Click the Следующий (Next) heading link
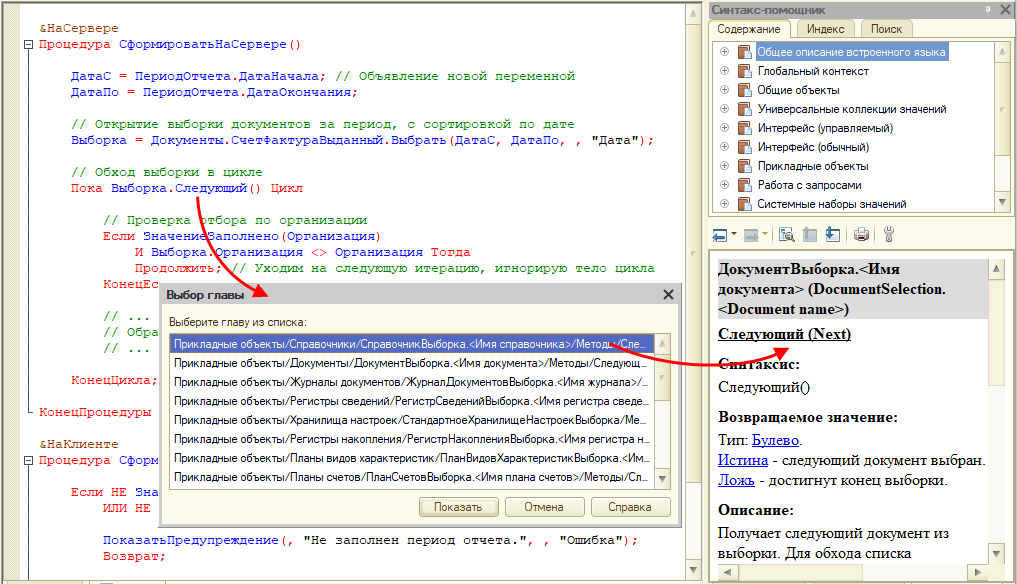The width and height of the screenshot is (1017, 584). click(784, 334)
